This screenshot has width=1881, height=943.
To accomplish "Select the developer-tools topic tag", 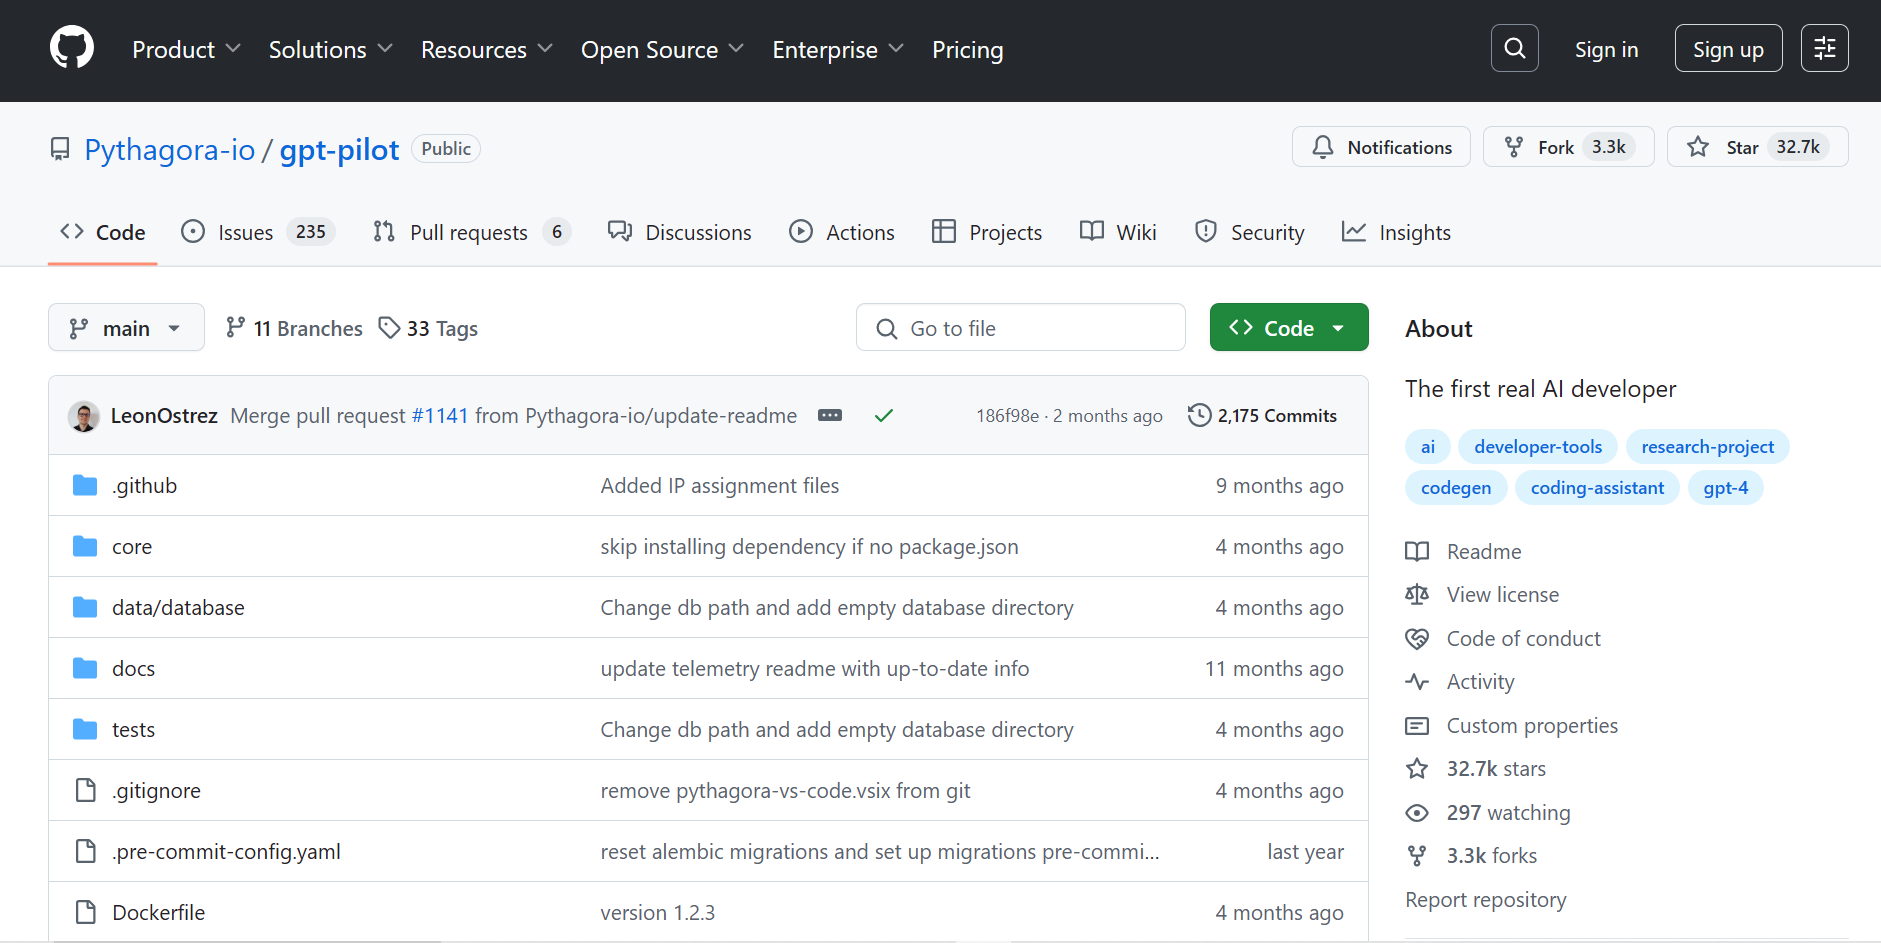I will (1538, 447).
